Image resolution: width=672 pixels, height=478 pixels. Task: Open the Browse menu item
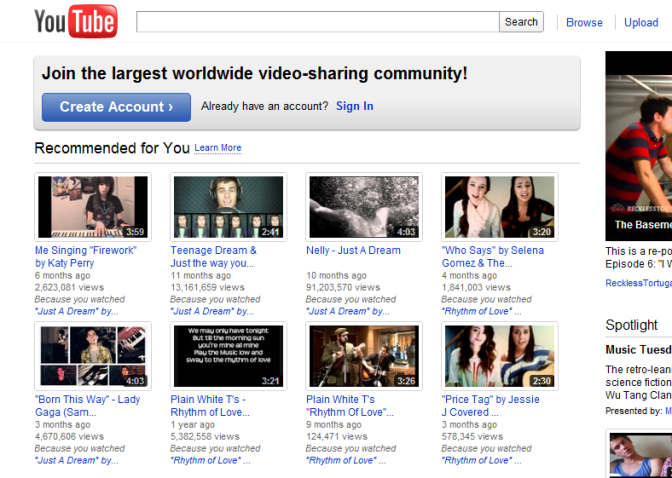tap(584, 22)
